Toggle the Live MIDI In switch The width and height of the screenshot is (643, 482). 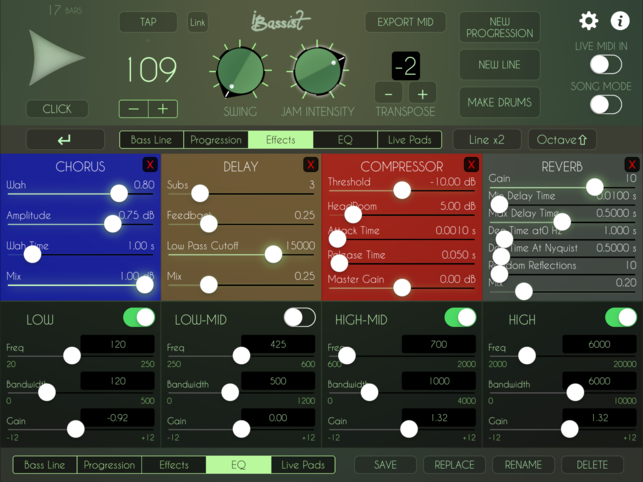tap(606, 65)
